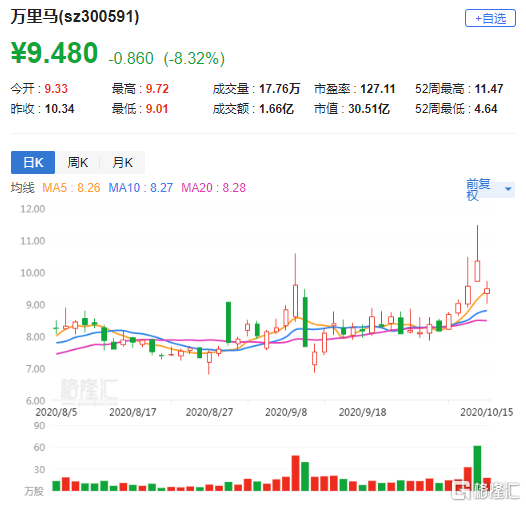Select the 日K daily chart tab

33,162
